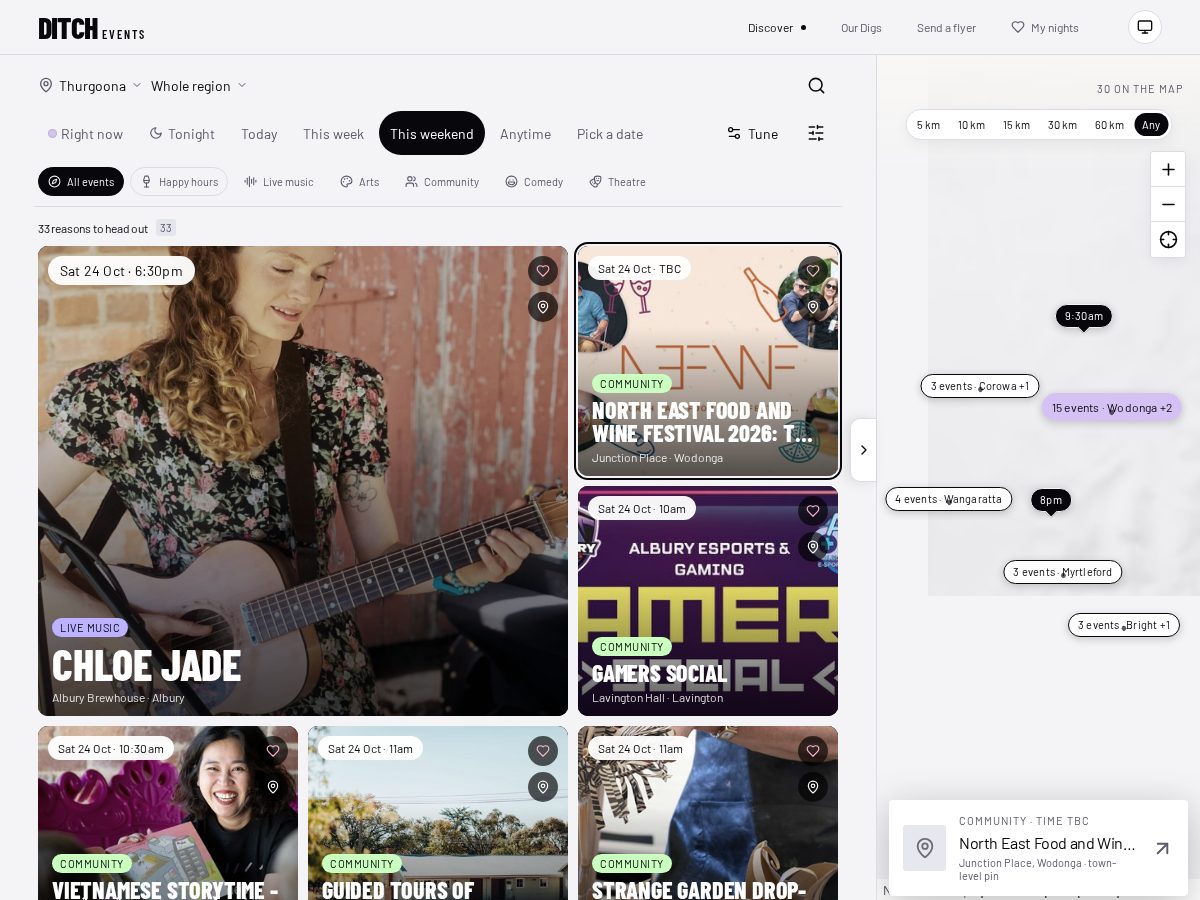
Task: Favorite the Strange Garden Drop-in event
Action: pyautogui.click(x=813, y=751)
